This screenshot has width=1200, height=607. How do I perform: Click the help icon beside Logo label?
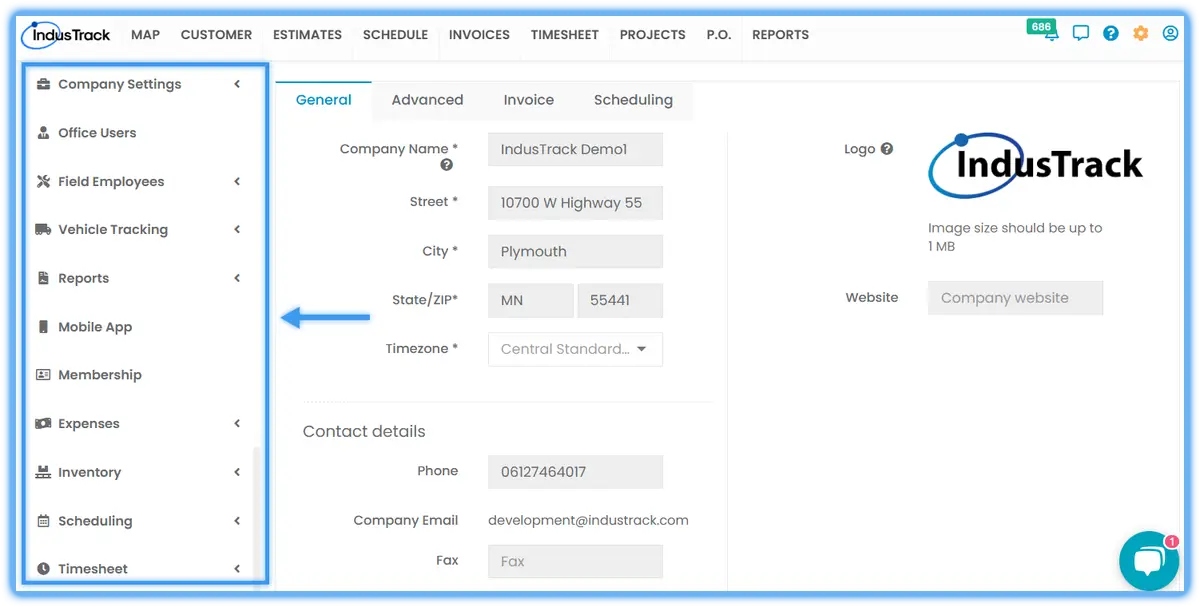point(886,149)
